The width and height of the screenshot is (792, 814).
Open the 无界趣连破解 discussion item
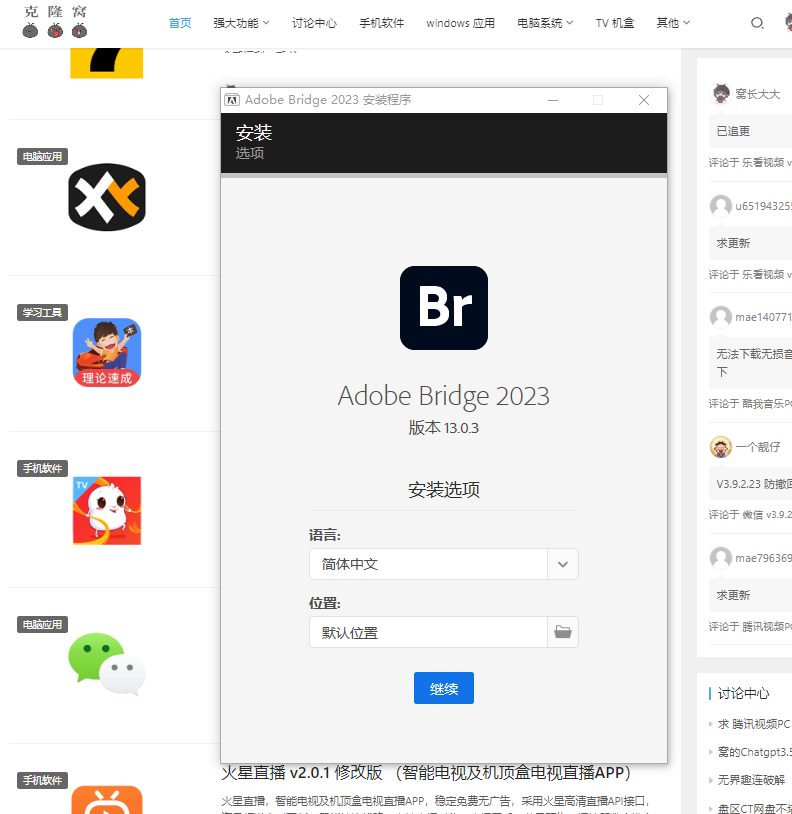[751, 780]
